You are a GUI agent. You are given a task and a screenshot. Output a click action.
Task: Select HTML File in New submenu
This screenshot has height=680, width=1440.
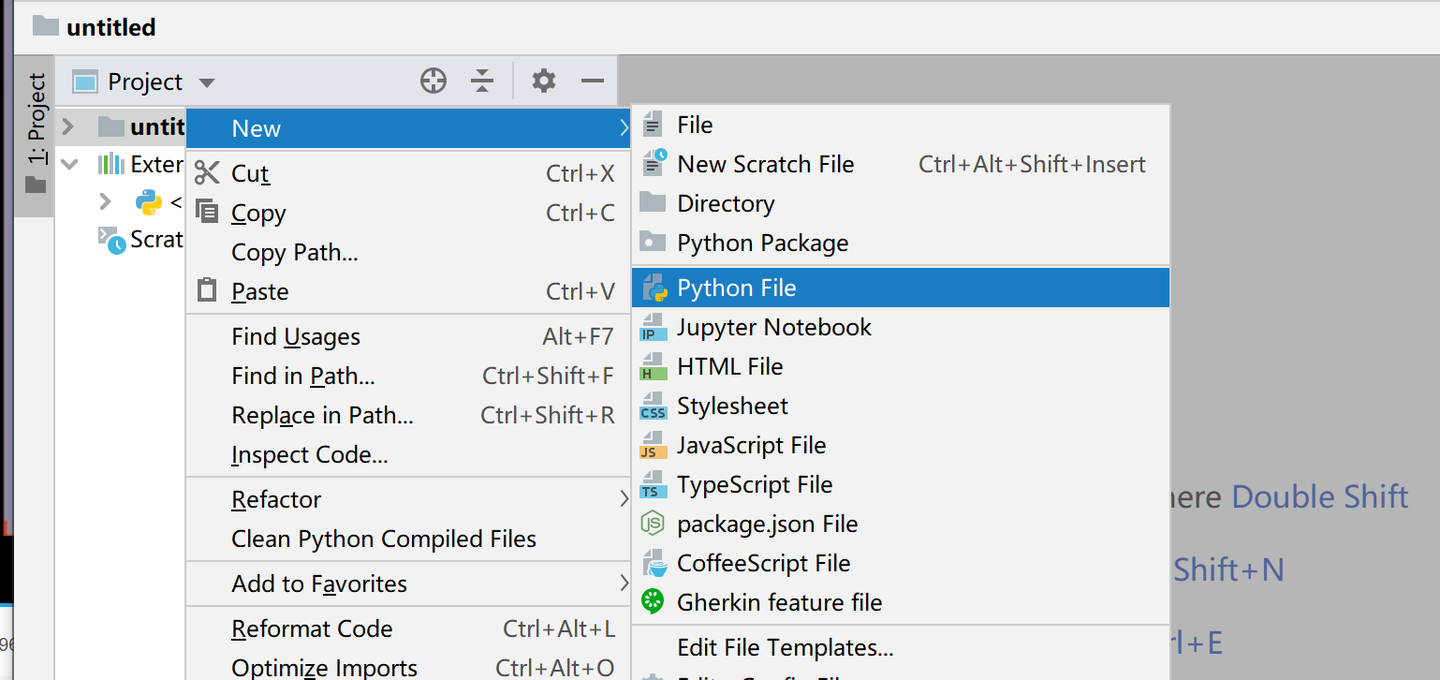tap(730, 367)
